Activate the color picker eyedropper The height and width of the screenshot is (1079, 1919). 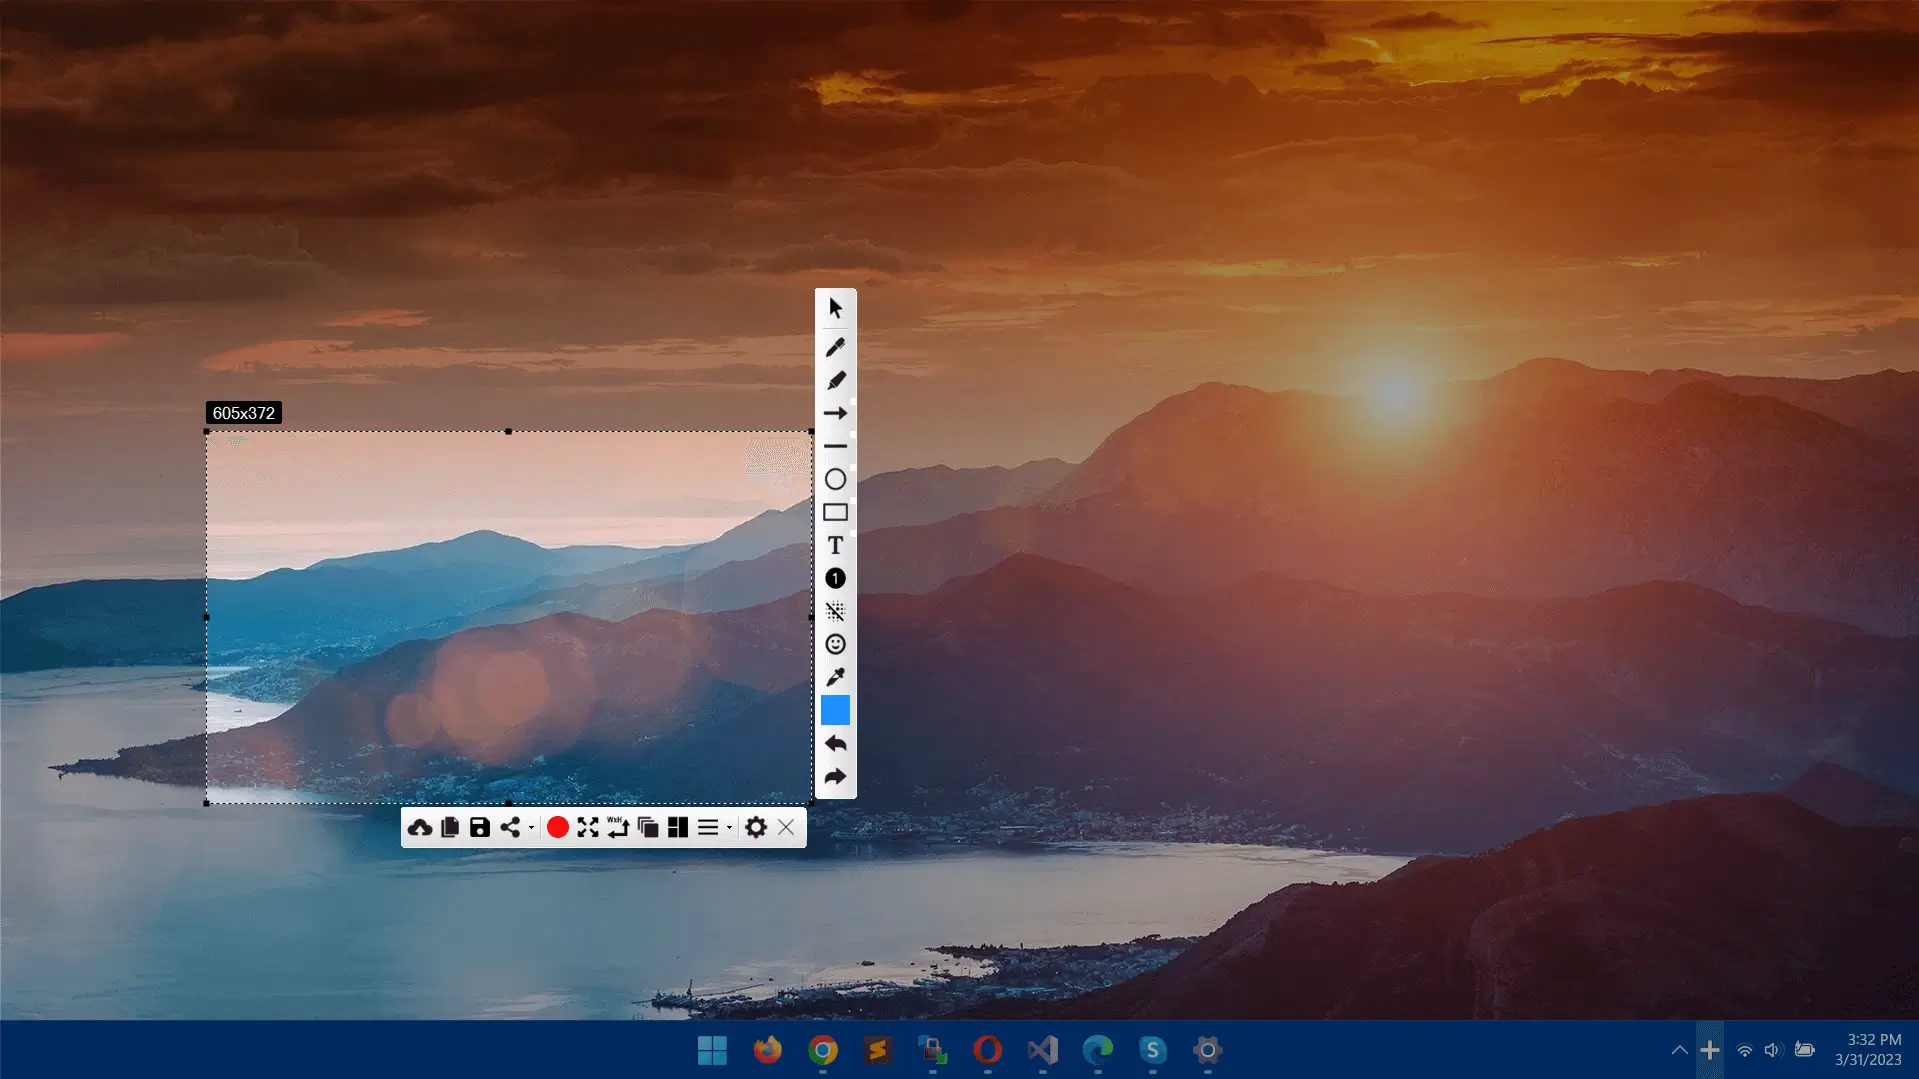[836, 677]
